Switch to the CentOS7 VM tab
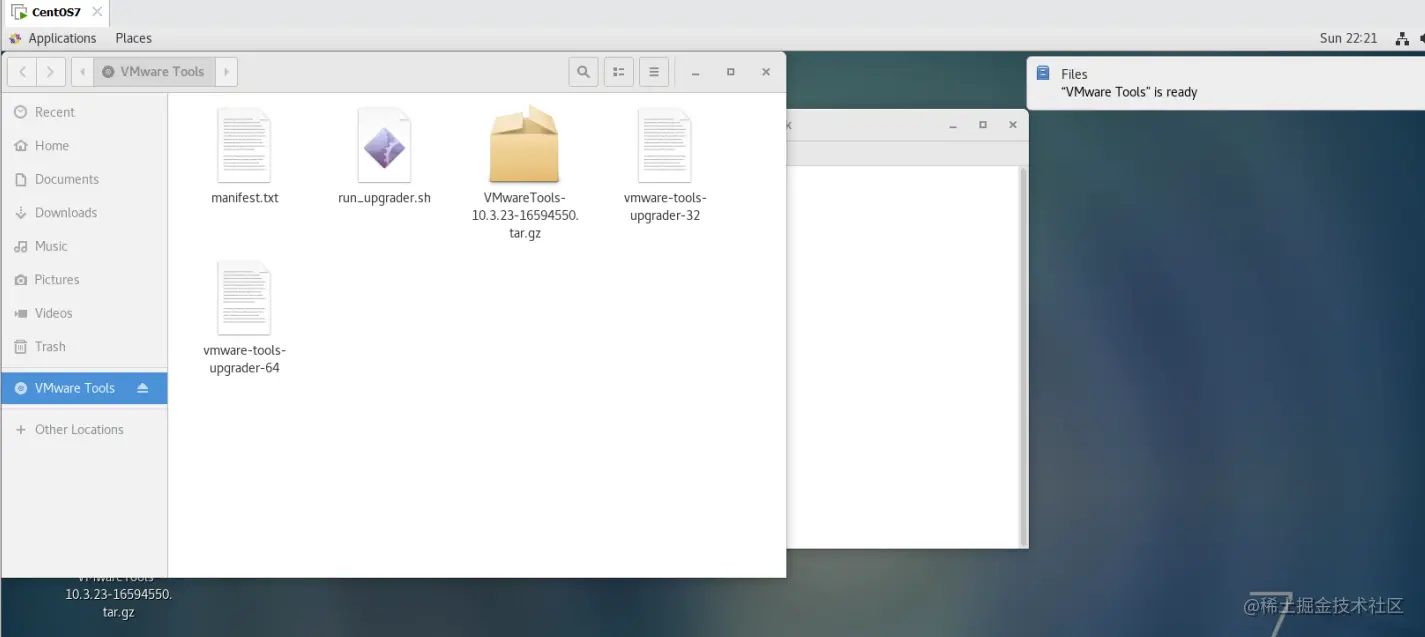1425x637 pixels. tap(56, 12)
